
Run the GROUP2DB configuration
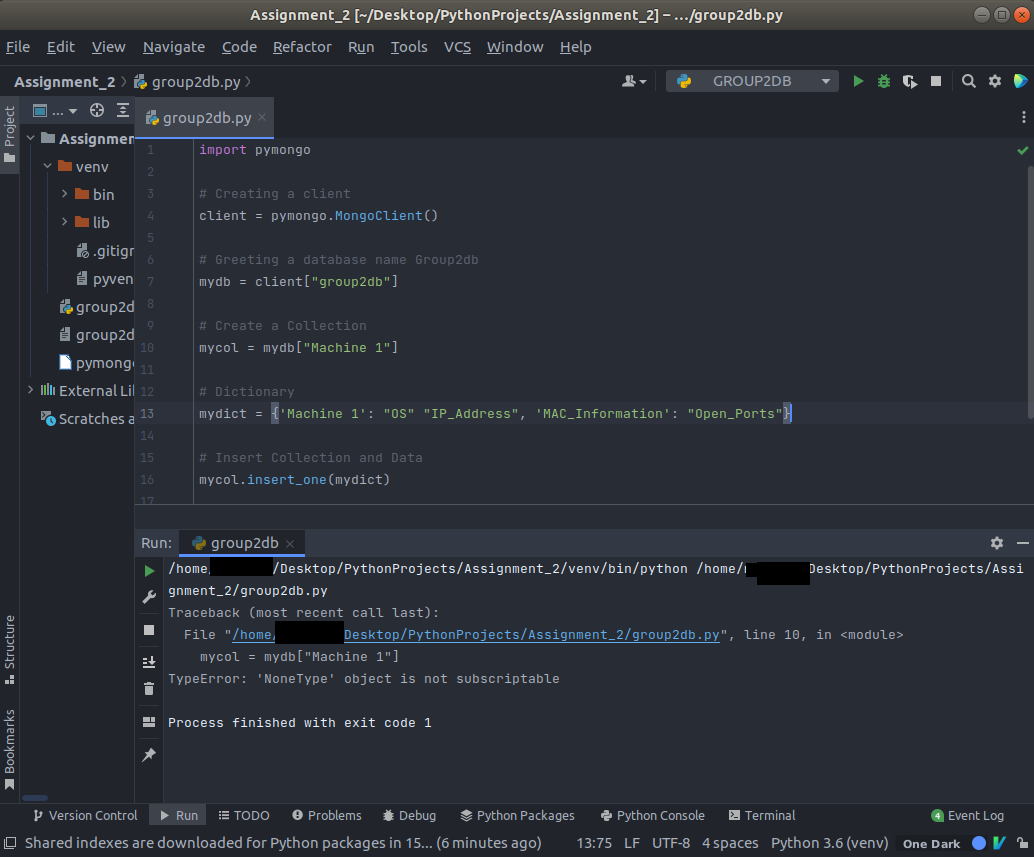(x=859, y=81)
